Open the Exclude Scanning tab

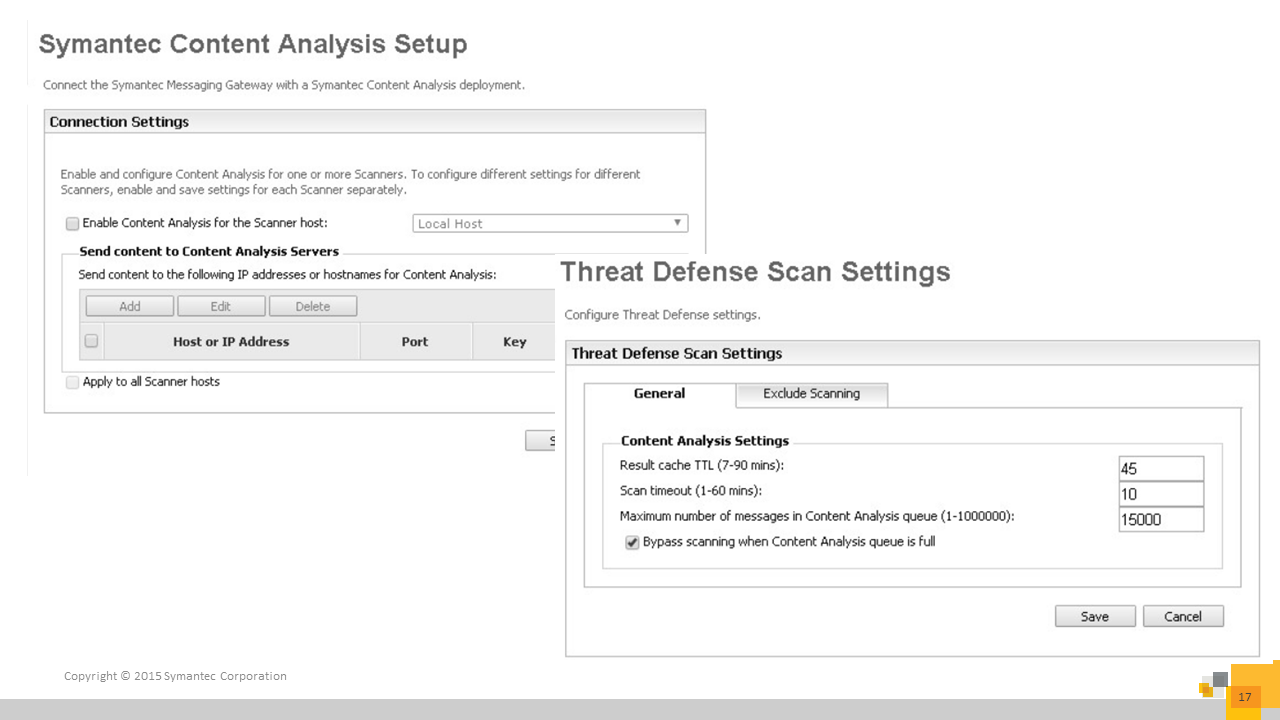point(811,394)
